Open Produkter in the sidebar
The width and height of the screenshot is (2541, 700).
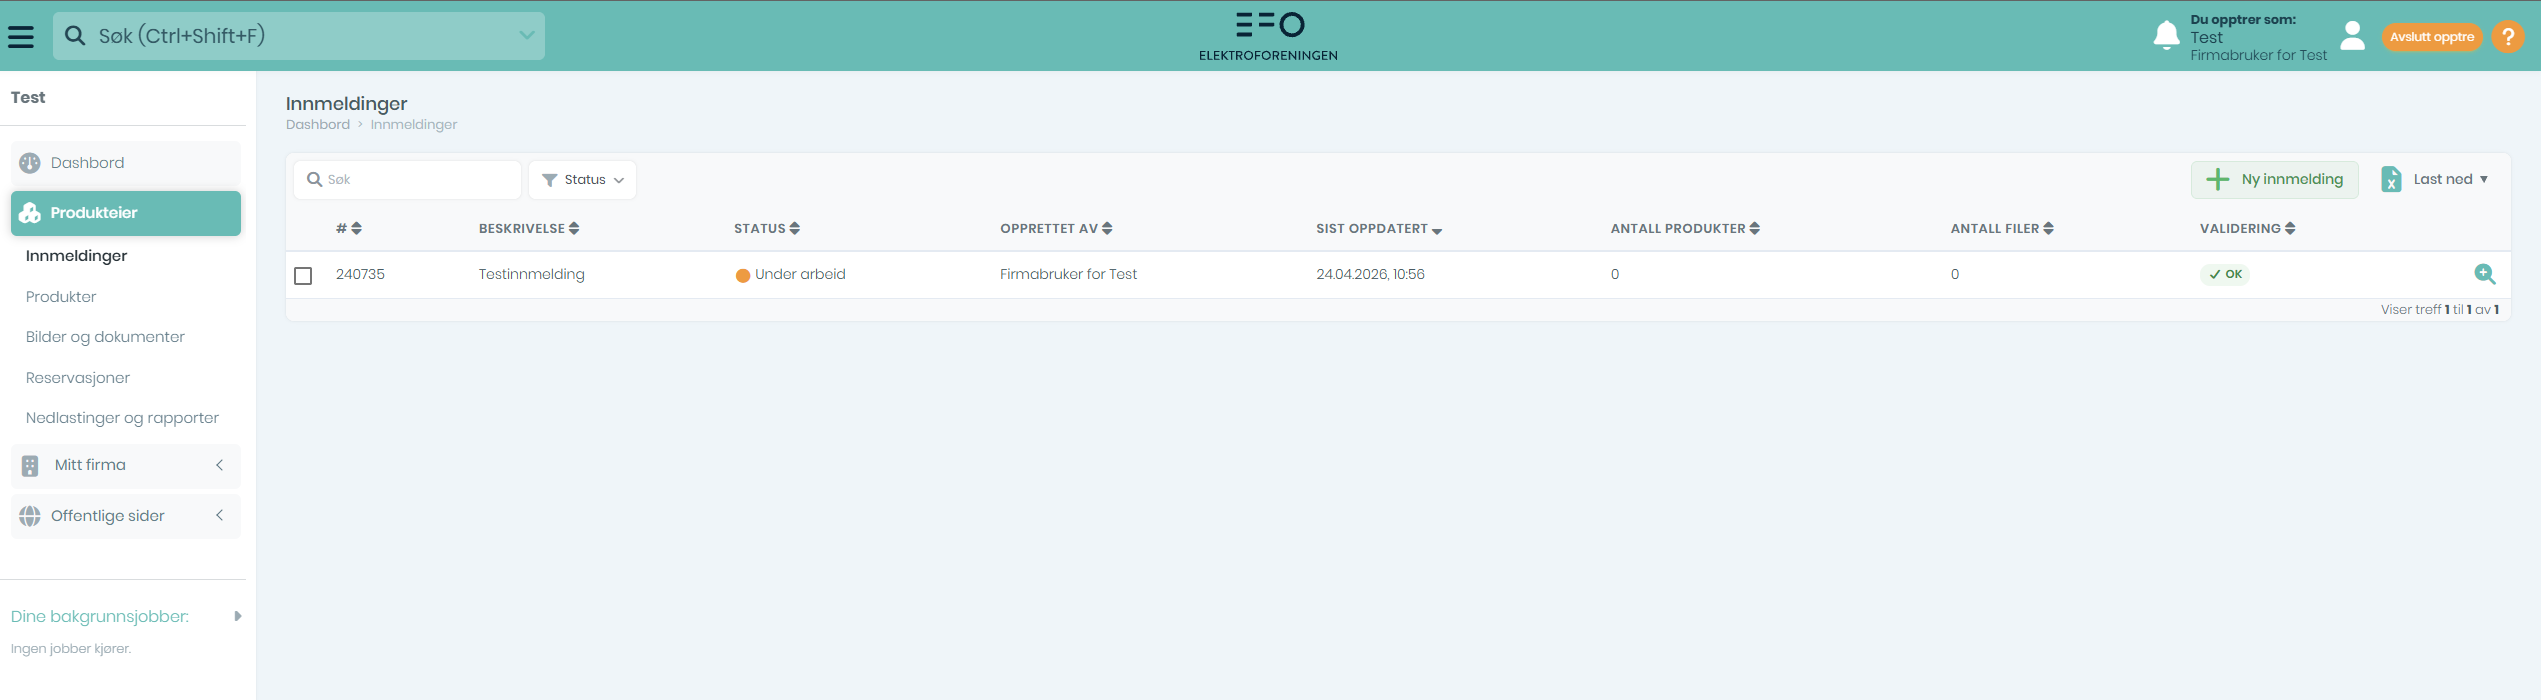[x=61, y=297]
